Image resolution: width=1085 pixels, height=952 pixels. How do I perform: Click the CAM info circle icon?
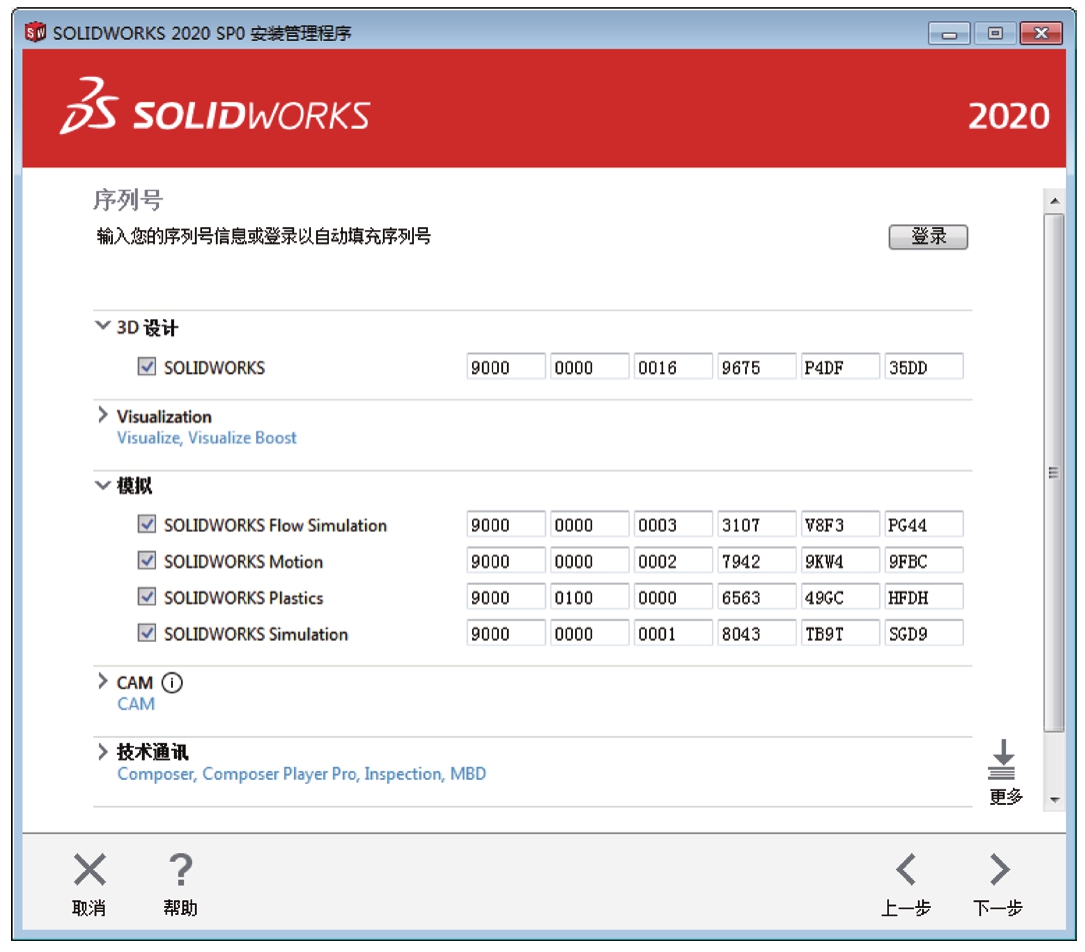tap(172, 683)
